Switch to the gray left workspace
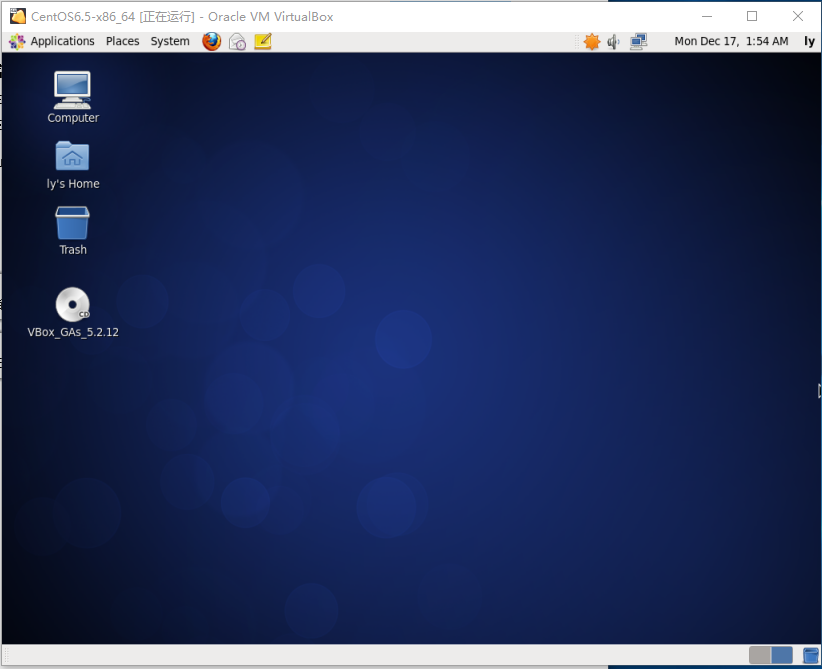Image resolution: width=822 pixels, height=669 pixels. [760, 655]
